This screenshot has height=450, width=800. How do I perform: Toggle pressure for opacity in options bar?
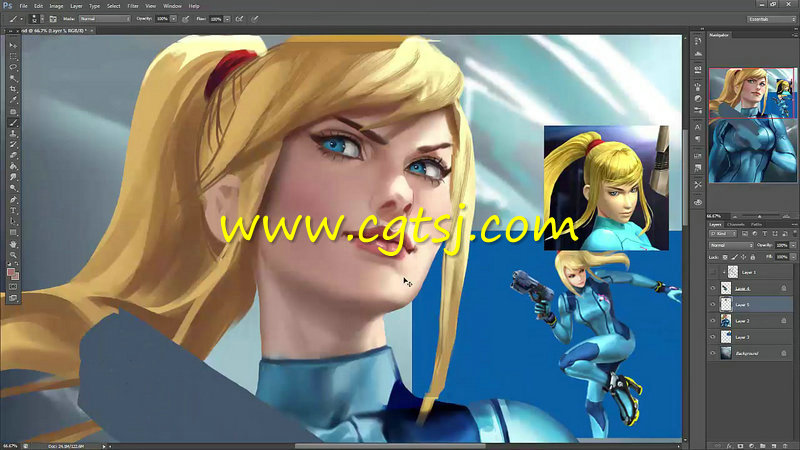point(186,19)
